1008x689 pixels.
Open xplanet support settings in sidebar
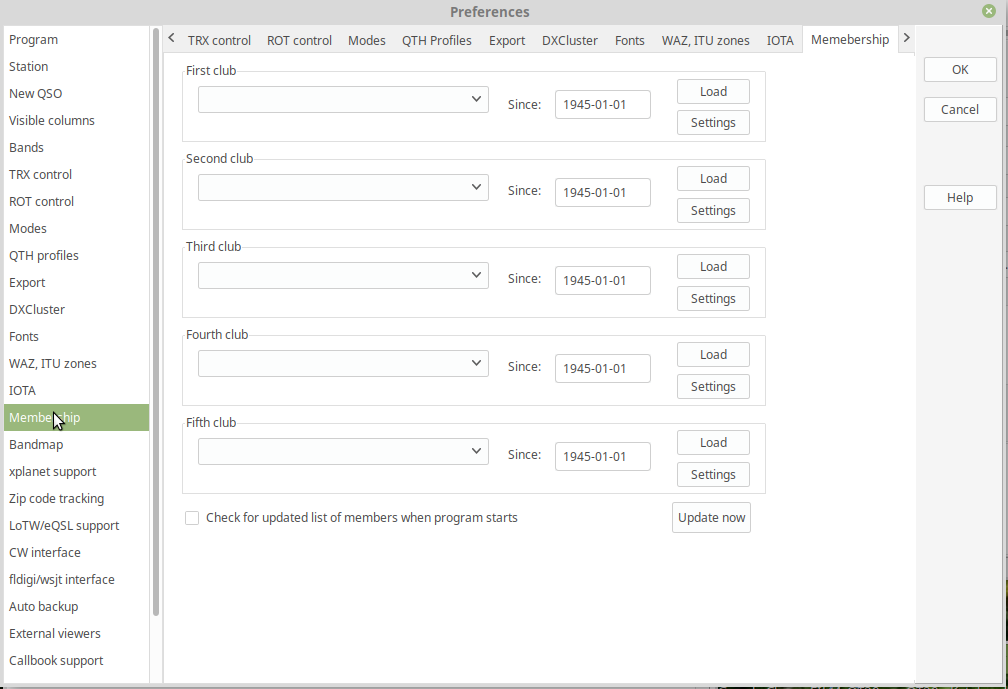point(76,471)
